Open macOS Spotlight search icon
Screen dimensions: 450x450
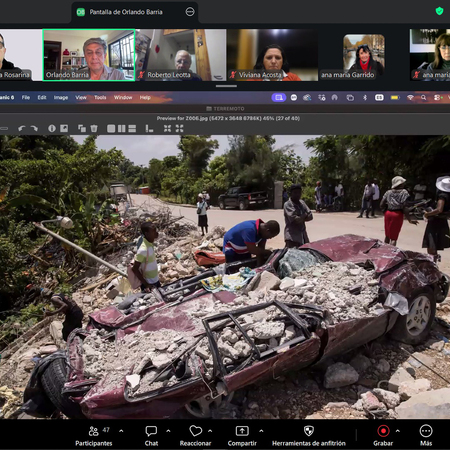pyautogui.click(x=423, y=97)
